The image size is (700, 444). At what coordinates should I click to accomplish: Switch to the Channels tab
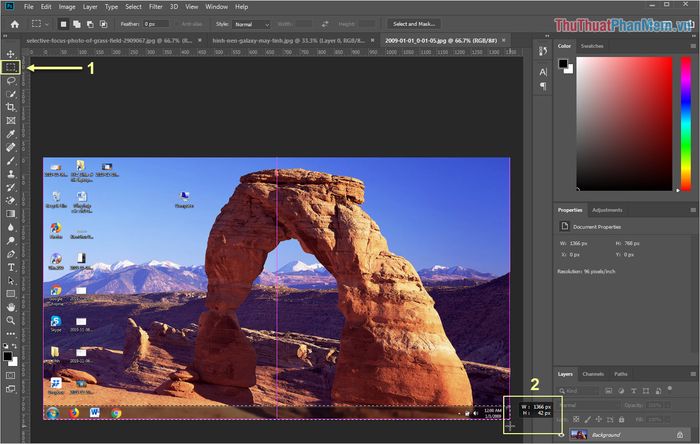[593, 374]
